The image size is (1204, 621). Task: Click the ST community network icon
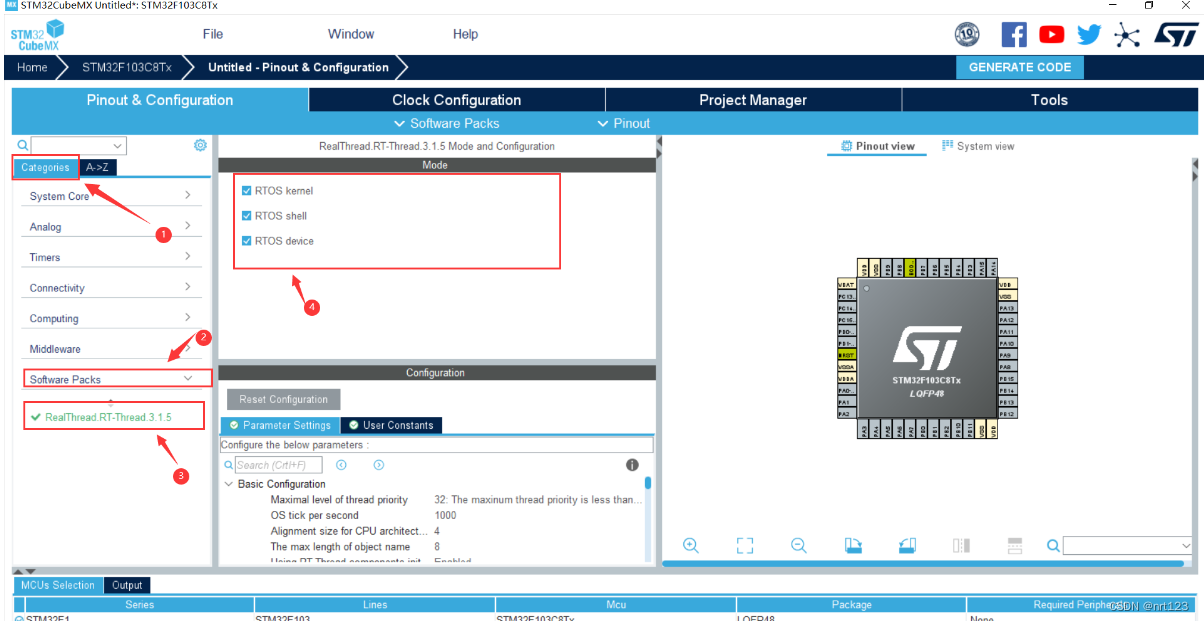pos(1127,35)
